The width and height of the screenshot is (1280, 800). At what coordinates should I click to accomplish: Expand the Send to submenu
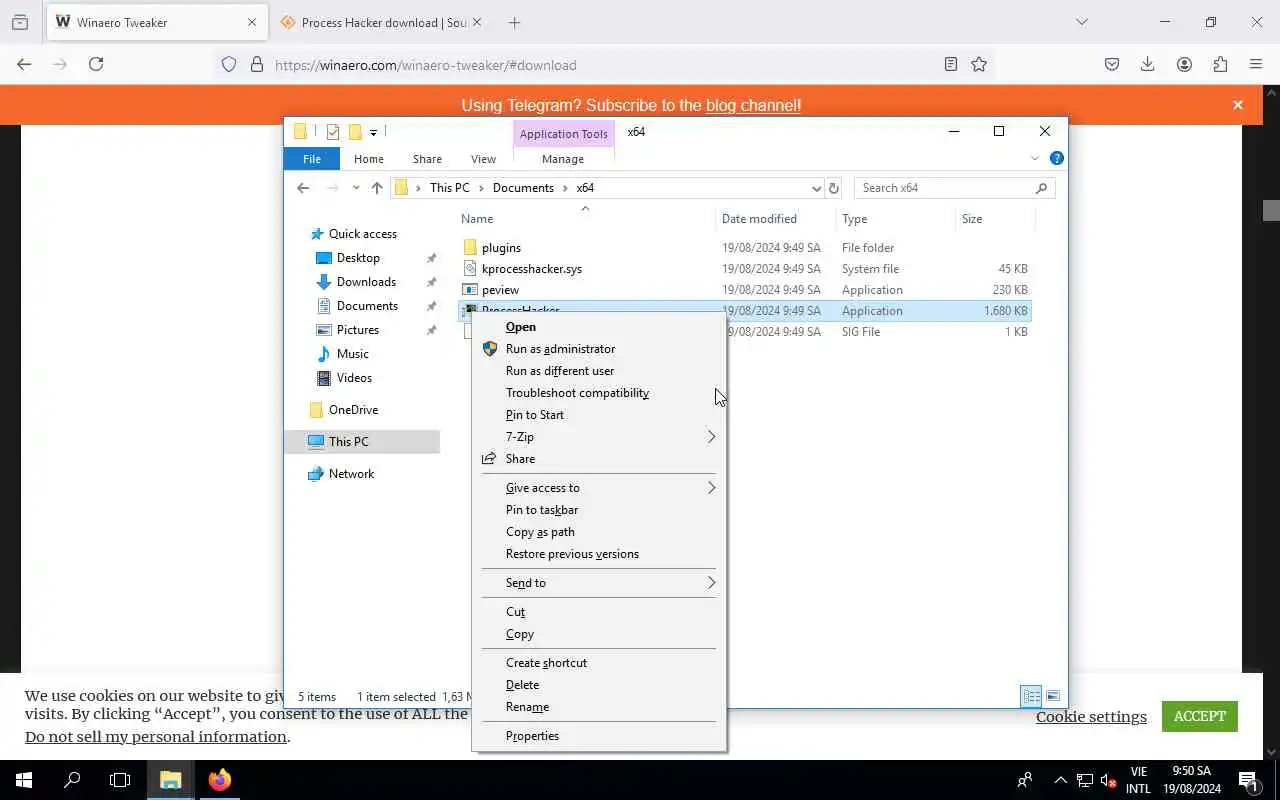click(598, 583)
